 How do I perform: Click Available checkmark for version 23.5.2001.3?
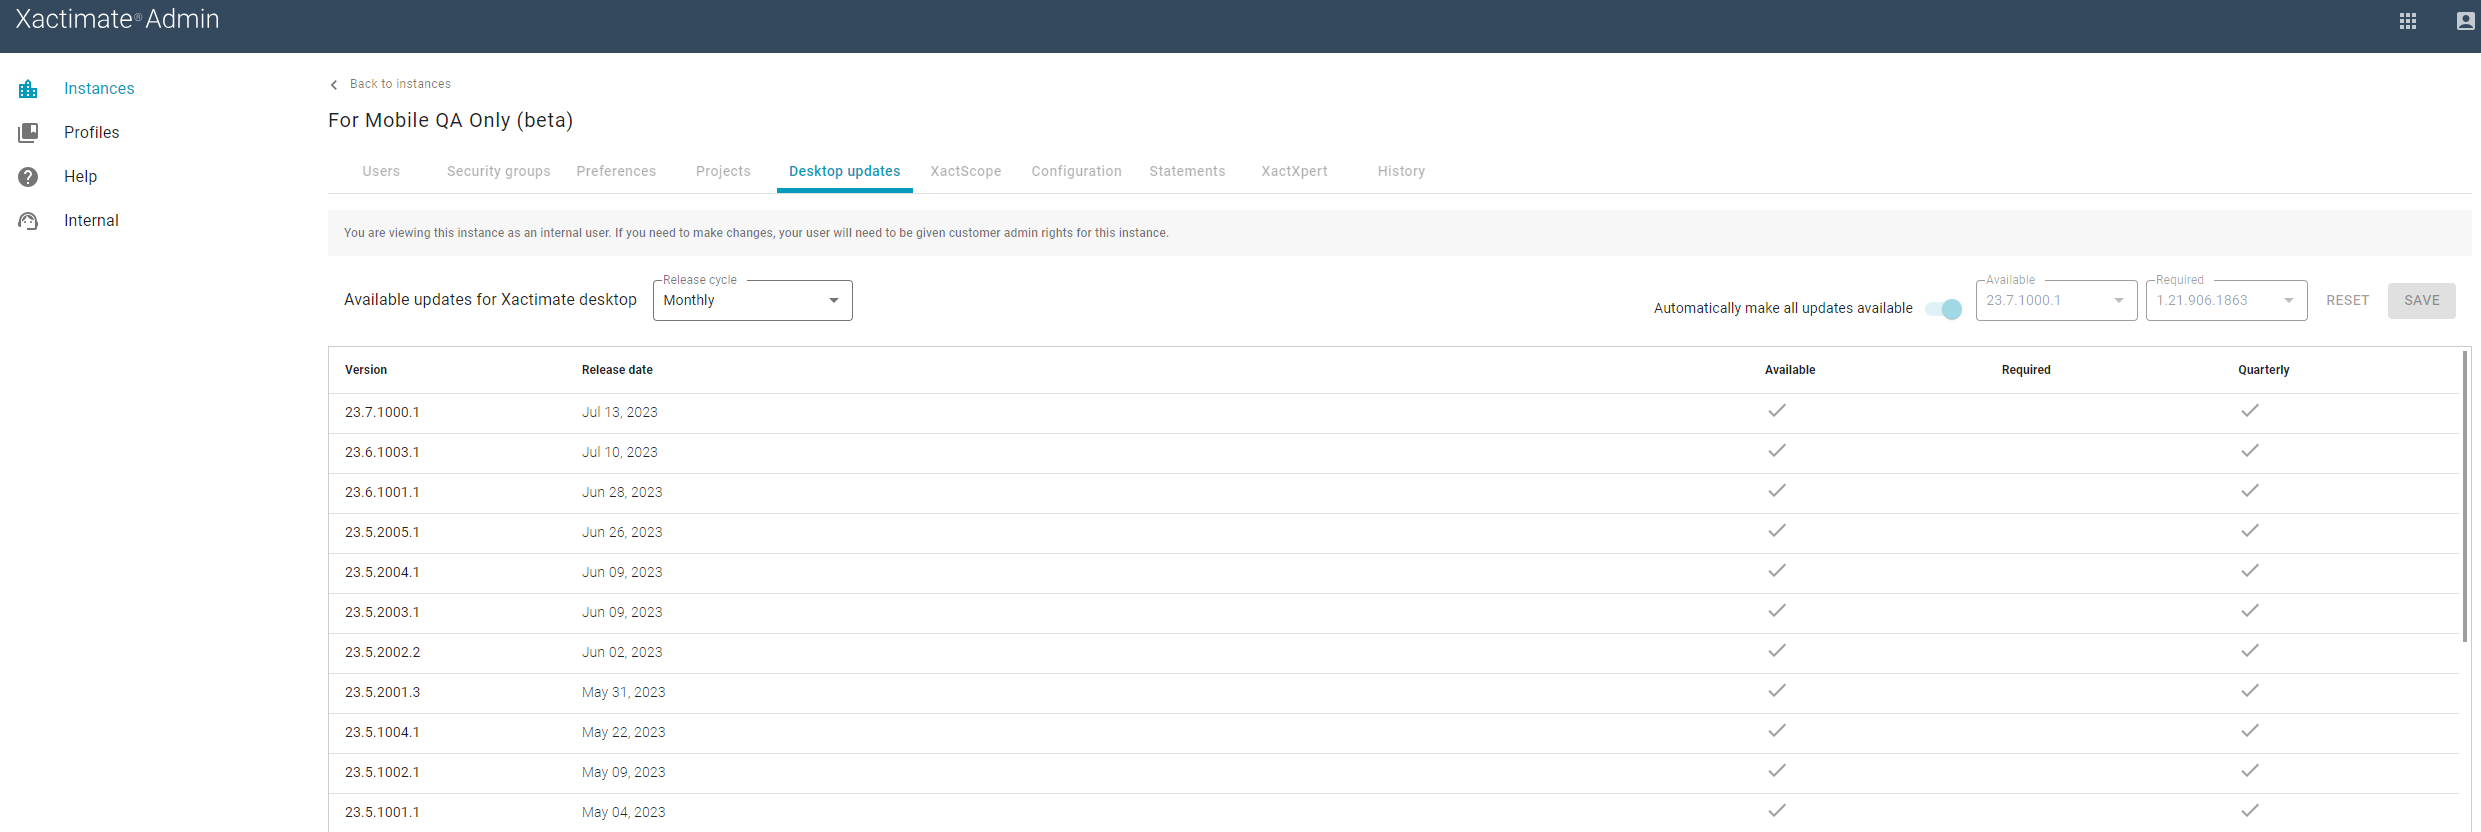point(1777,691)
